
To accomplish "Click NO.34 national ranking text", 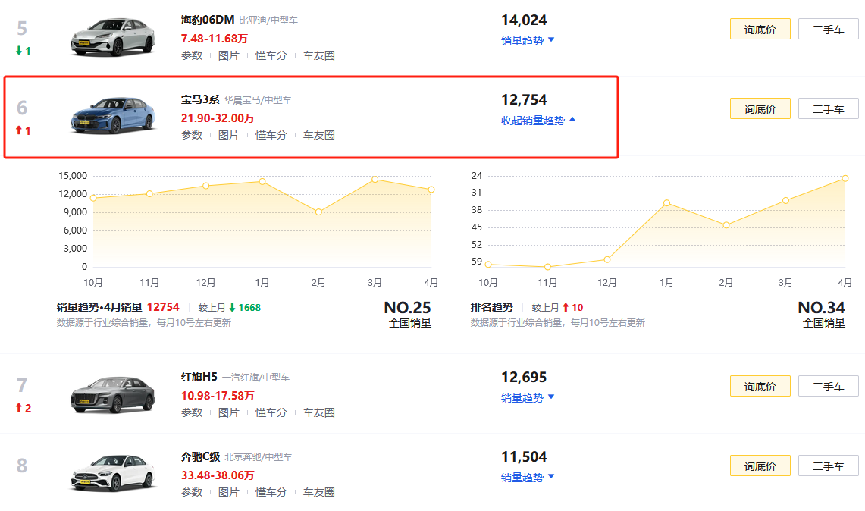I will click(821, 307).
